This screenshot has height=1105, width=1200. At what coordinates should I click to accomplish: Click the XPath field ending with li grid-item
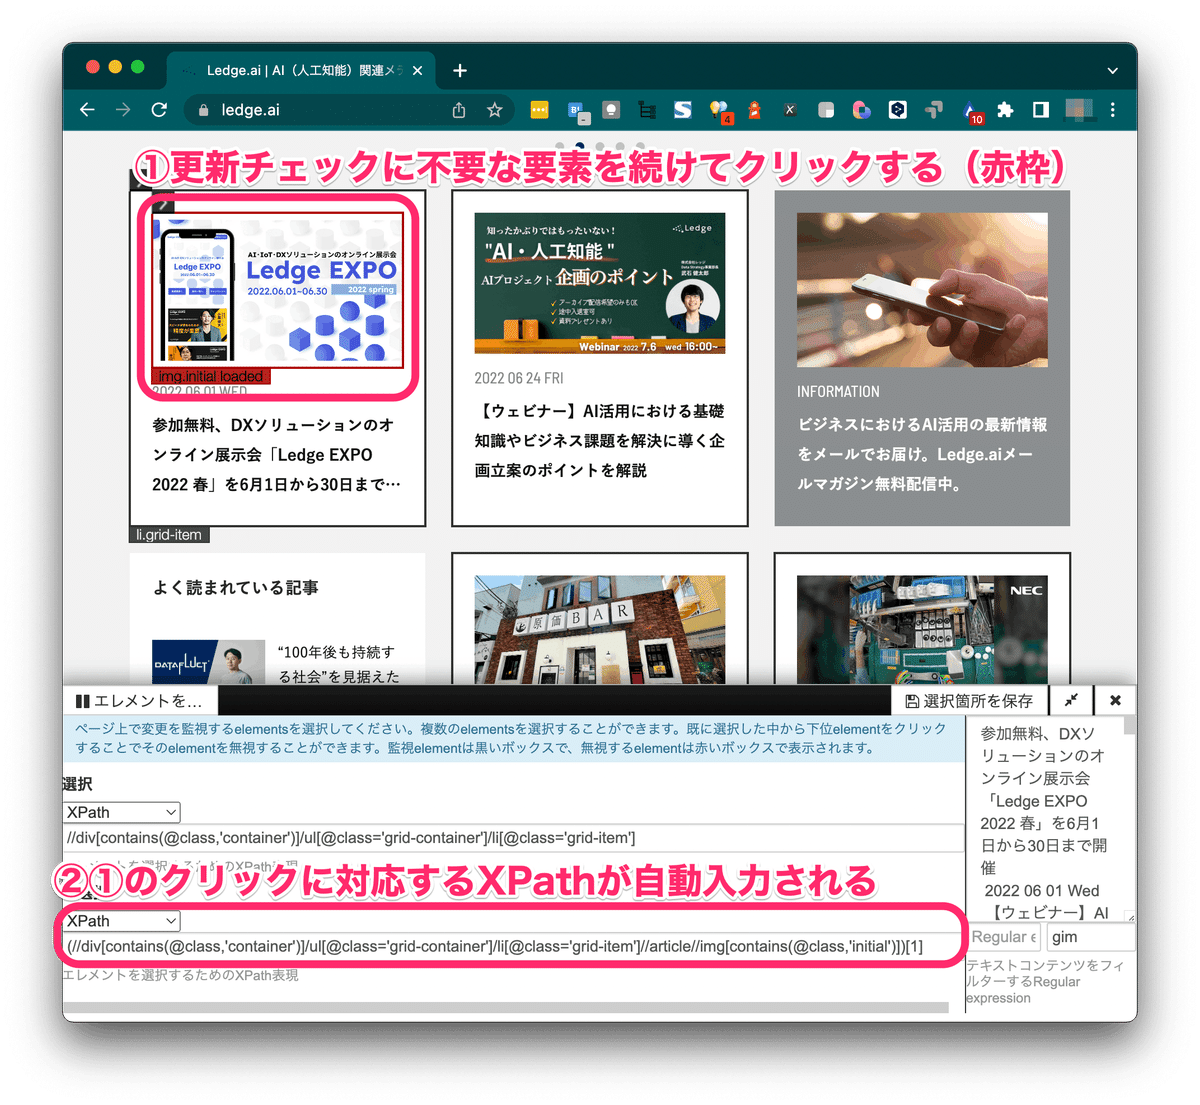point(513,838)
